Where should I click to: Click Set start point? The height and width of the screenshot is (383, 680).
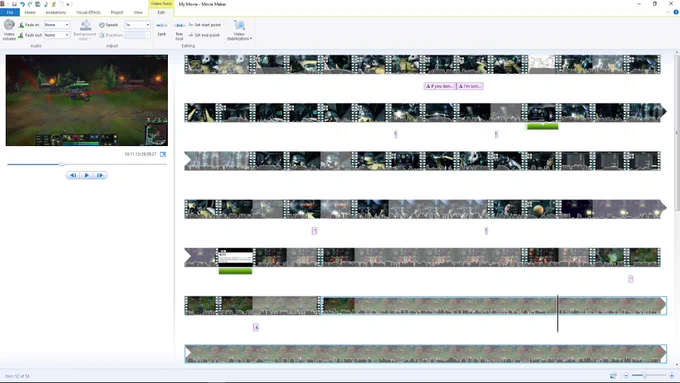[x=205, y=25]
